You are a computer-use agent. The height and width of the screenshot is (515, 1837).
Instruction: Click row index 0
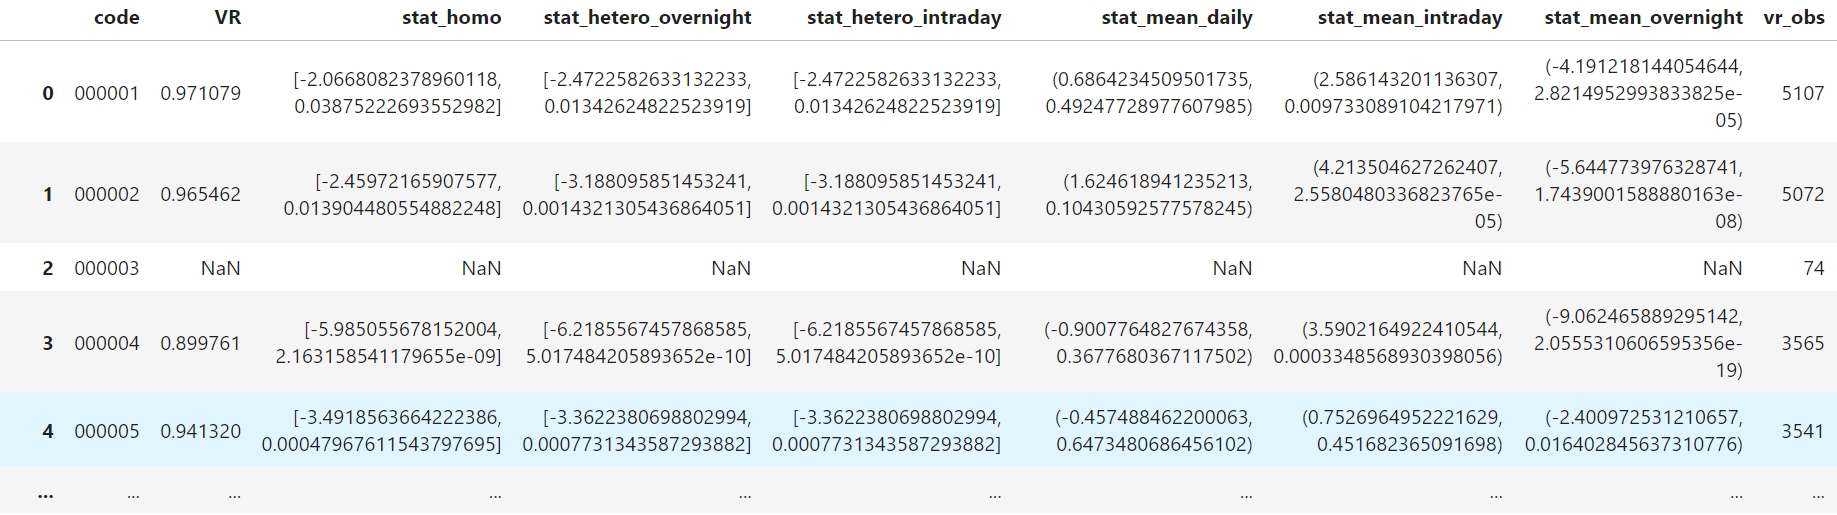coord(47,93)
